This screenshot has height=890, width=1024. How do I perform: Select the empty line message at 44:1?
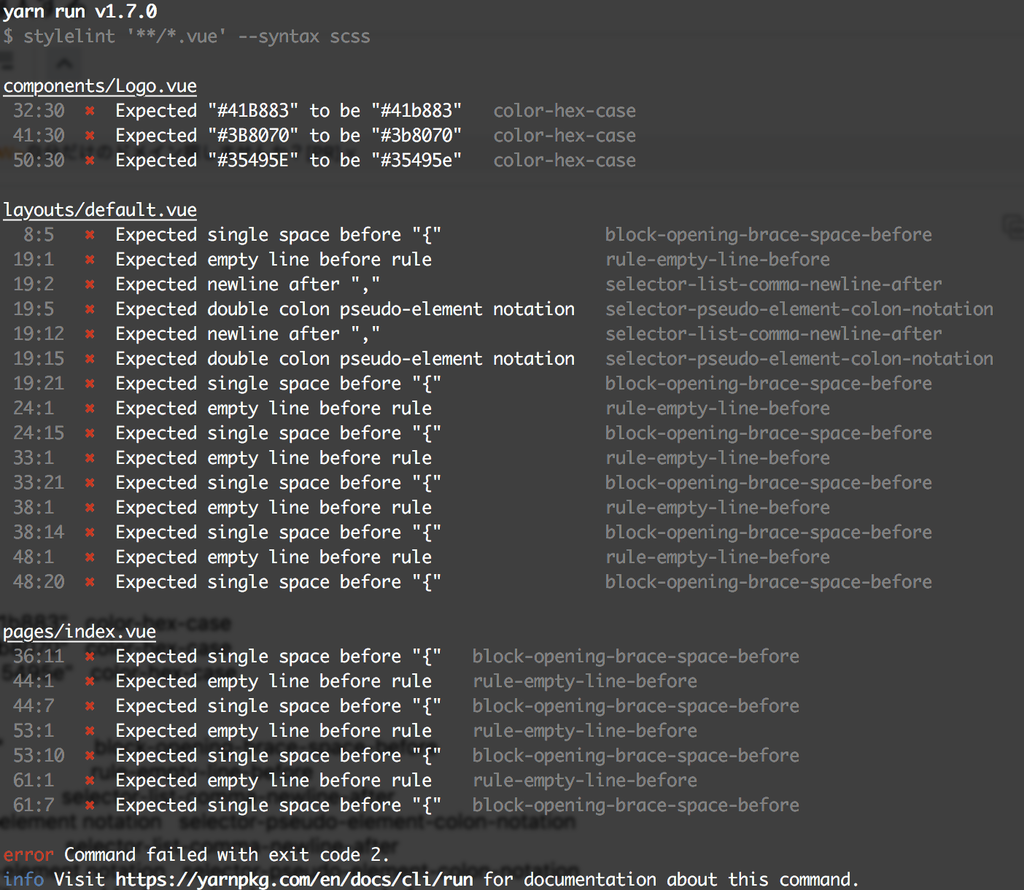click(x=274, y=682)
